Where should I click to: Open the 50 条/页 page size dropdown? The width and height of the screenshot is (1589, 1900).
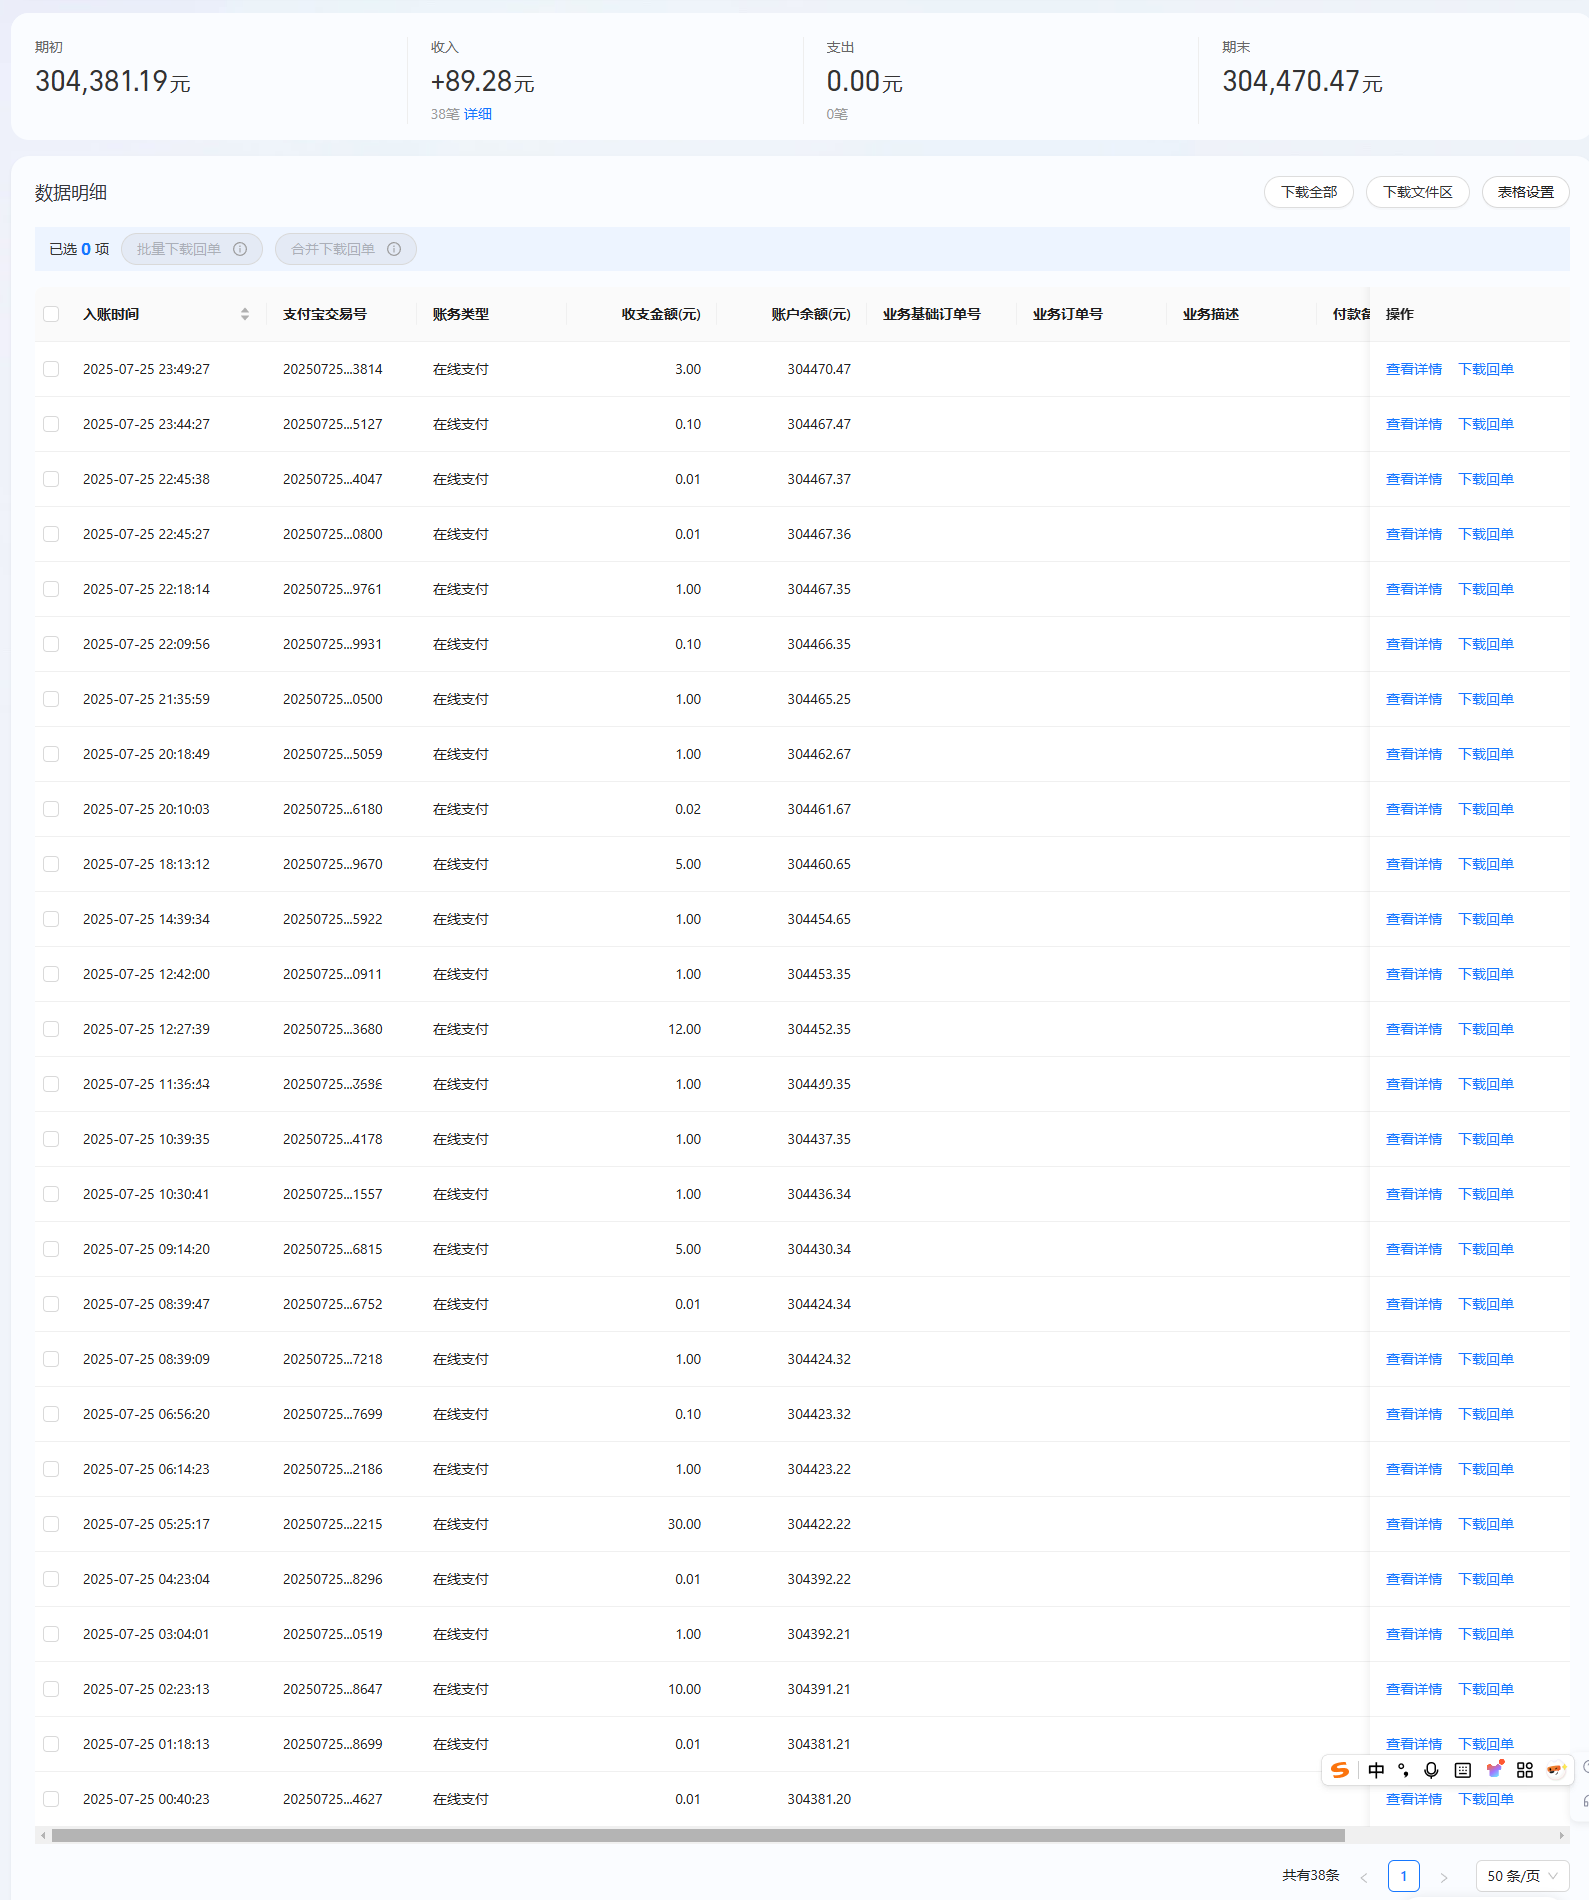(1522, 1876)
